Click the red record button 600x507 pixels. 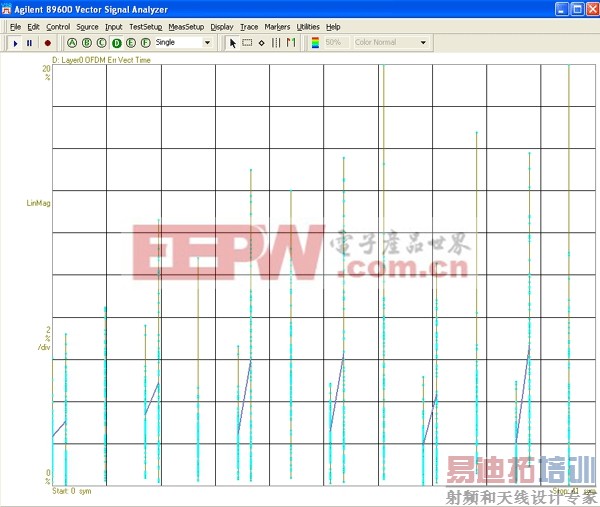click(47, 43)
